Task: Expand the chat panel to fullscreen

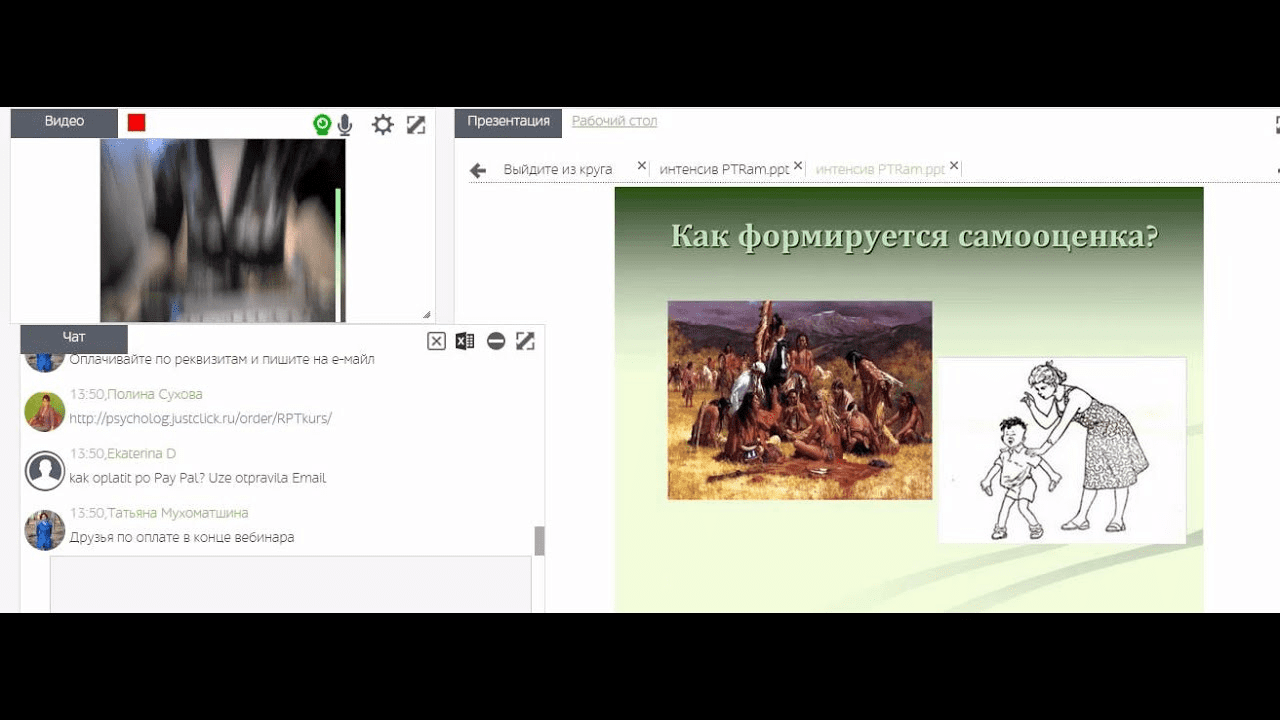Action: tap(525, 341)
